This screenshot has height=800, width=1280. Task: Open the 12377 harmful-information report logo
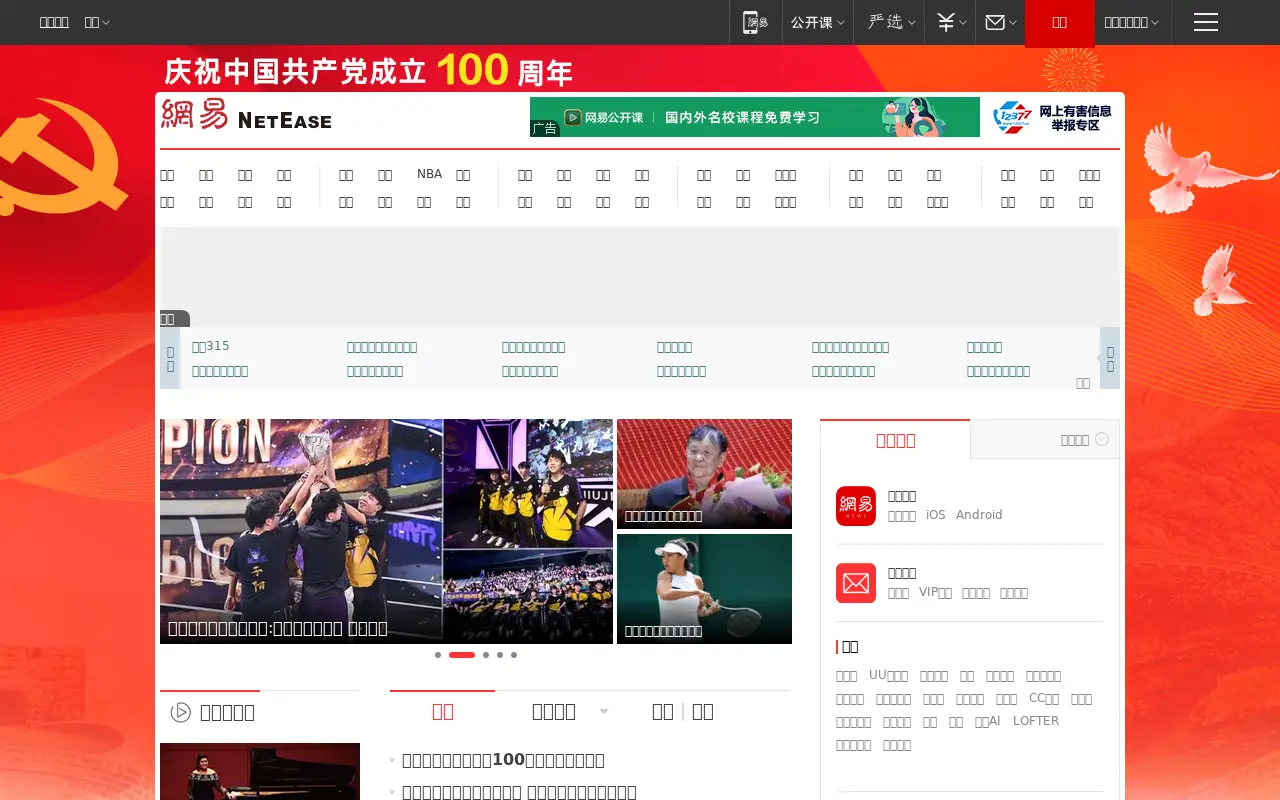1053,117
